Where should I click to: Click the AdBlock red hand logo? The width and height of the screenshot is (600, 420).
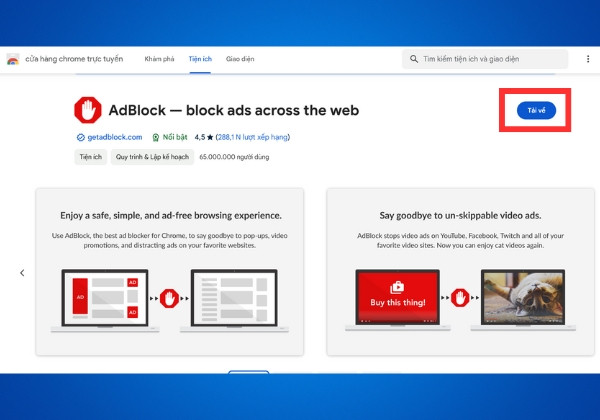(x=88, y=110)
